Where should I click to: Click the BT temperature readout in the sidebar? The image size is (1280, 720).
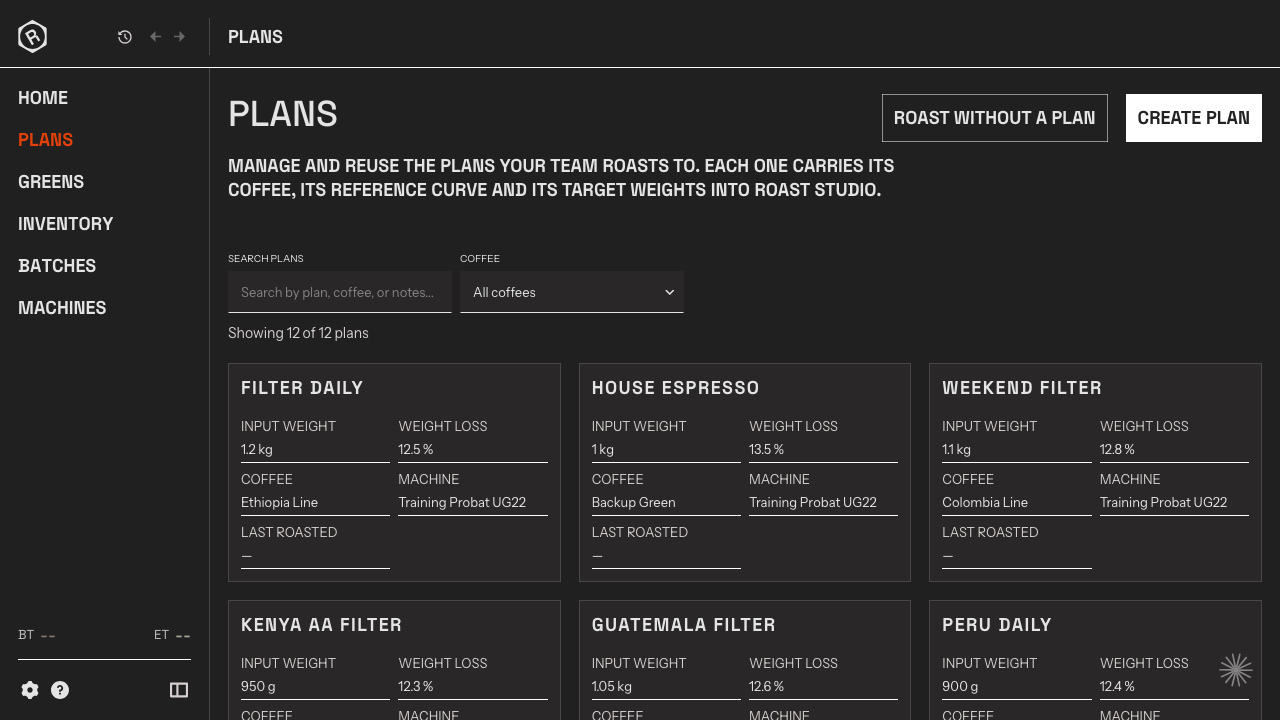(37, 635)
